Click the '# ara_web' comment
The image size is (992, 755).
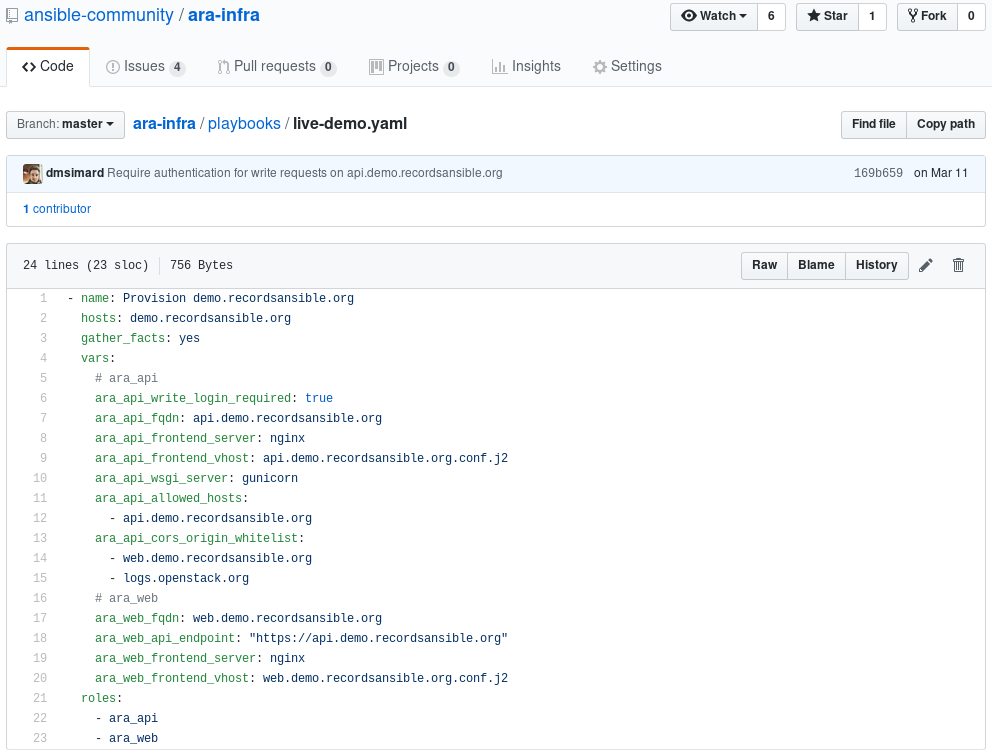tap(127, 598)
